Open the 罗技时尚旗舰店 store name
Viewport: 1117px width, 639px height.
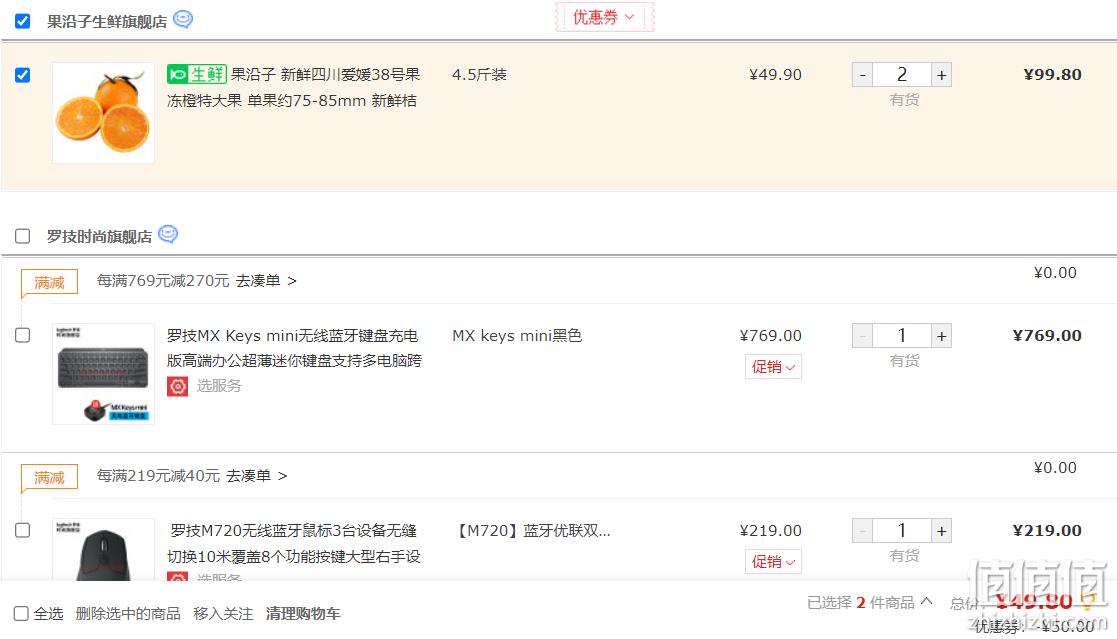(x=100, y=237)
